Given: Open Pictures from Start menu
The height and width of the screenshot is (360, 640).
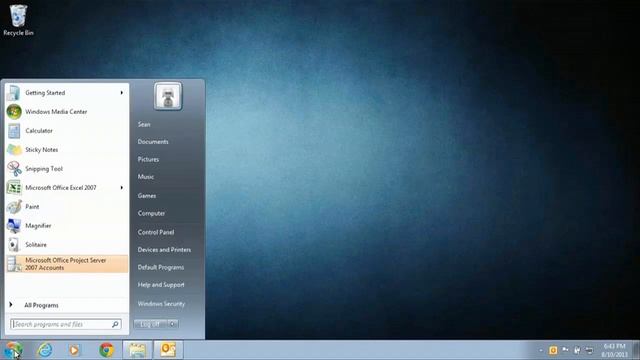Looking at the screenshot, I should coord(148,160).
